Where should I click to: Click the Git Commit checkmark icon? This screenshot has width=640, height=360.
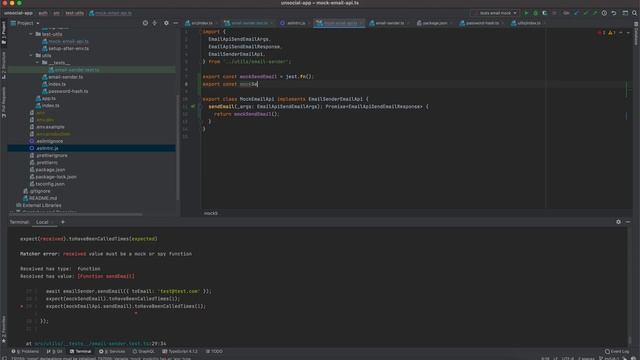[586, 13]
